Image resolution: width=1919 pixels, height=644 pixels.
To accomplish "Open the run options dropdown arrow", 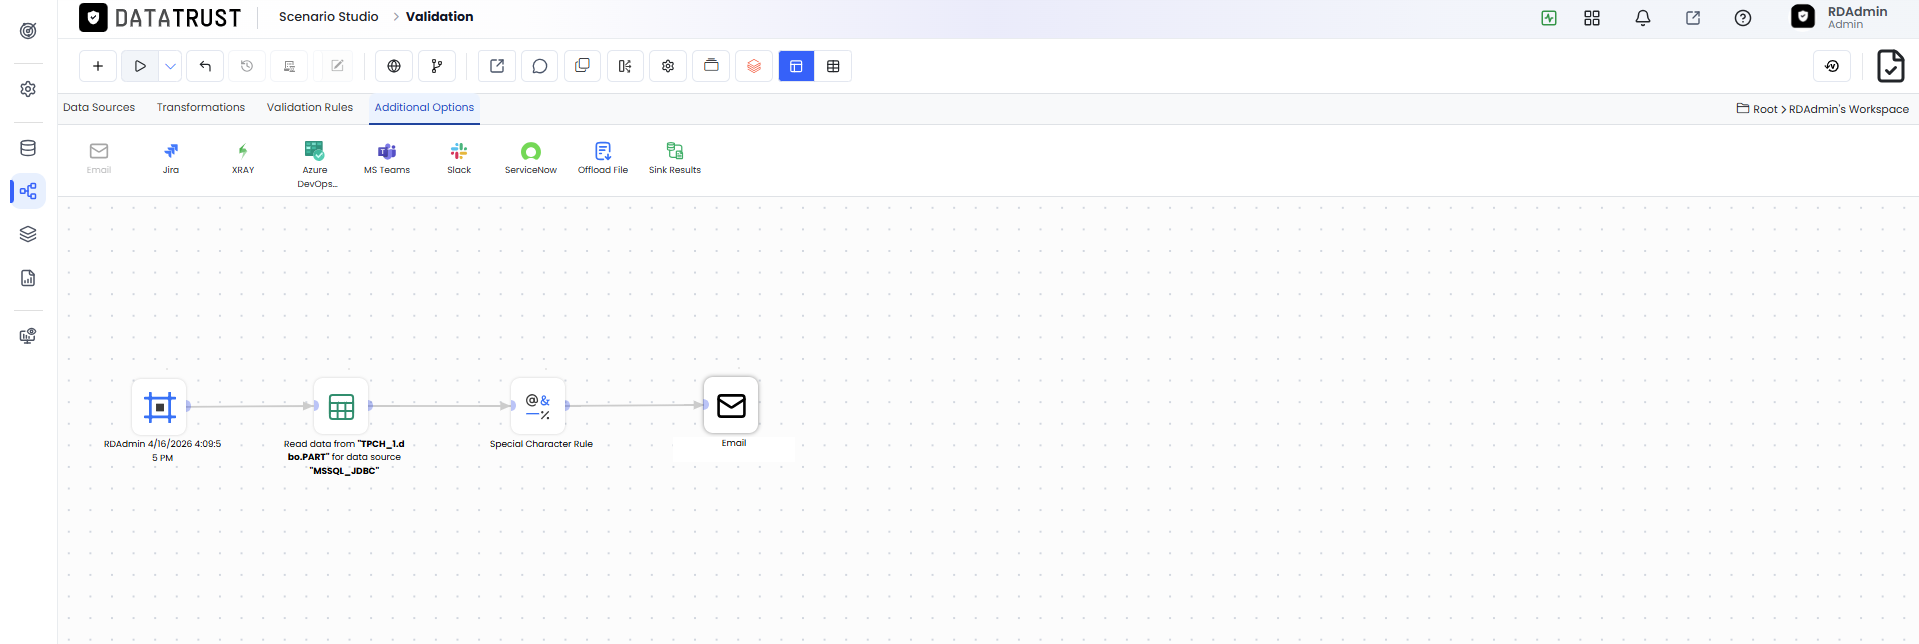I will (171, 66).
